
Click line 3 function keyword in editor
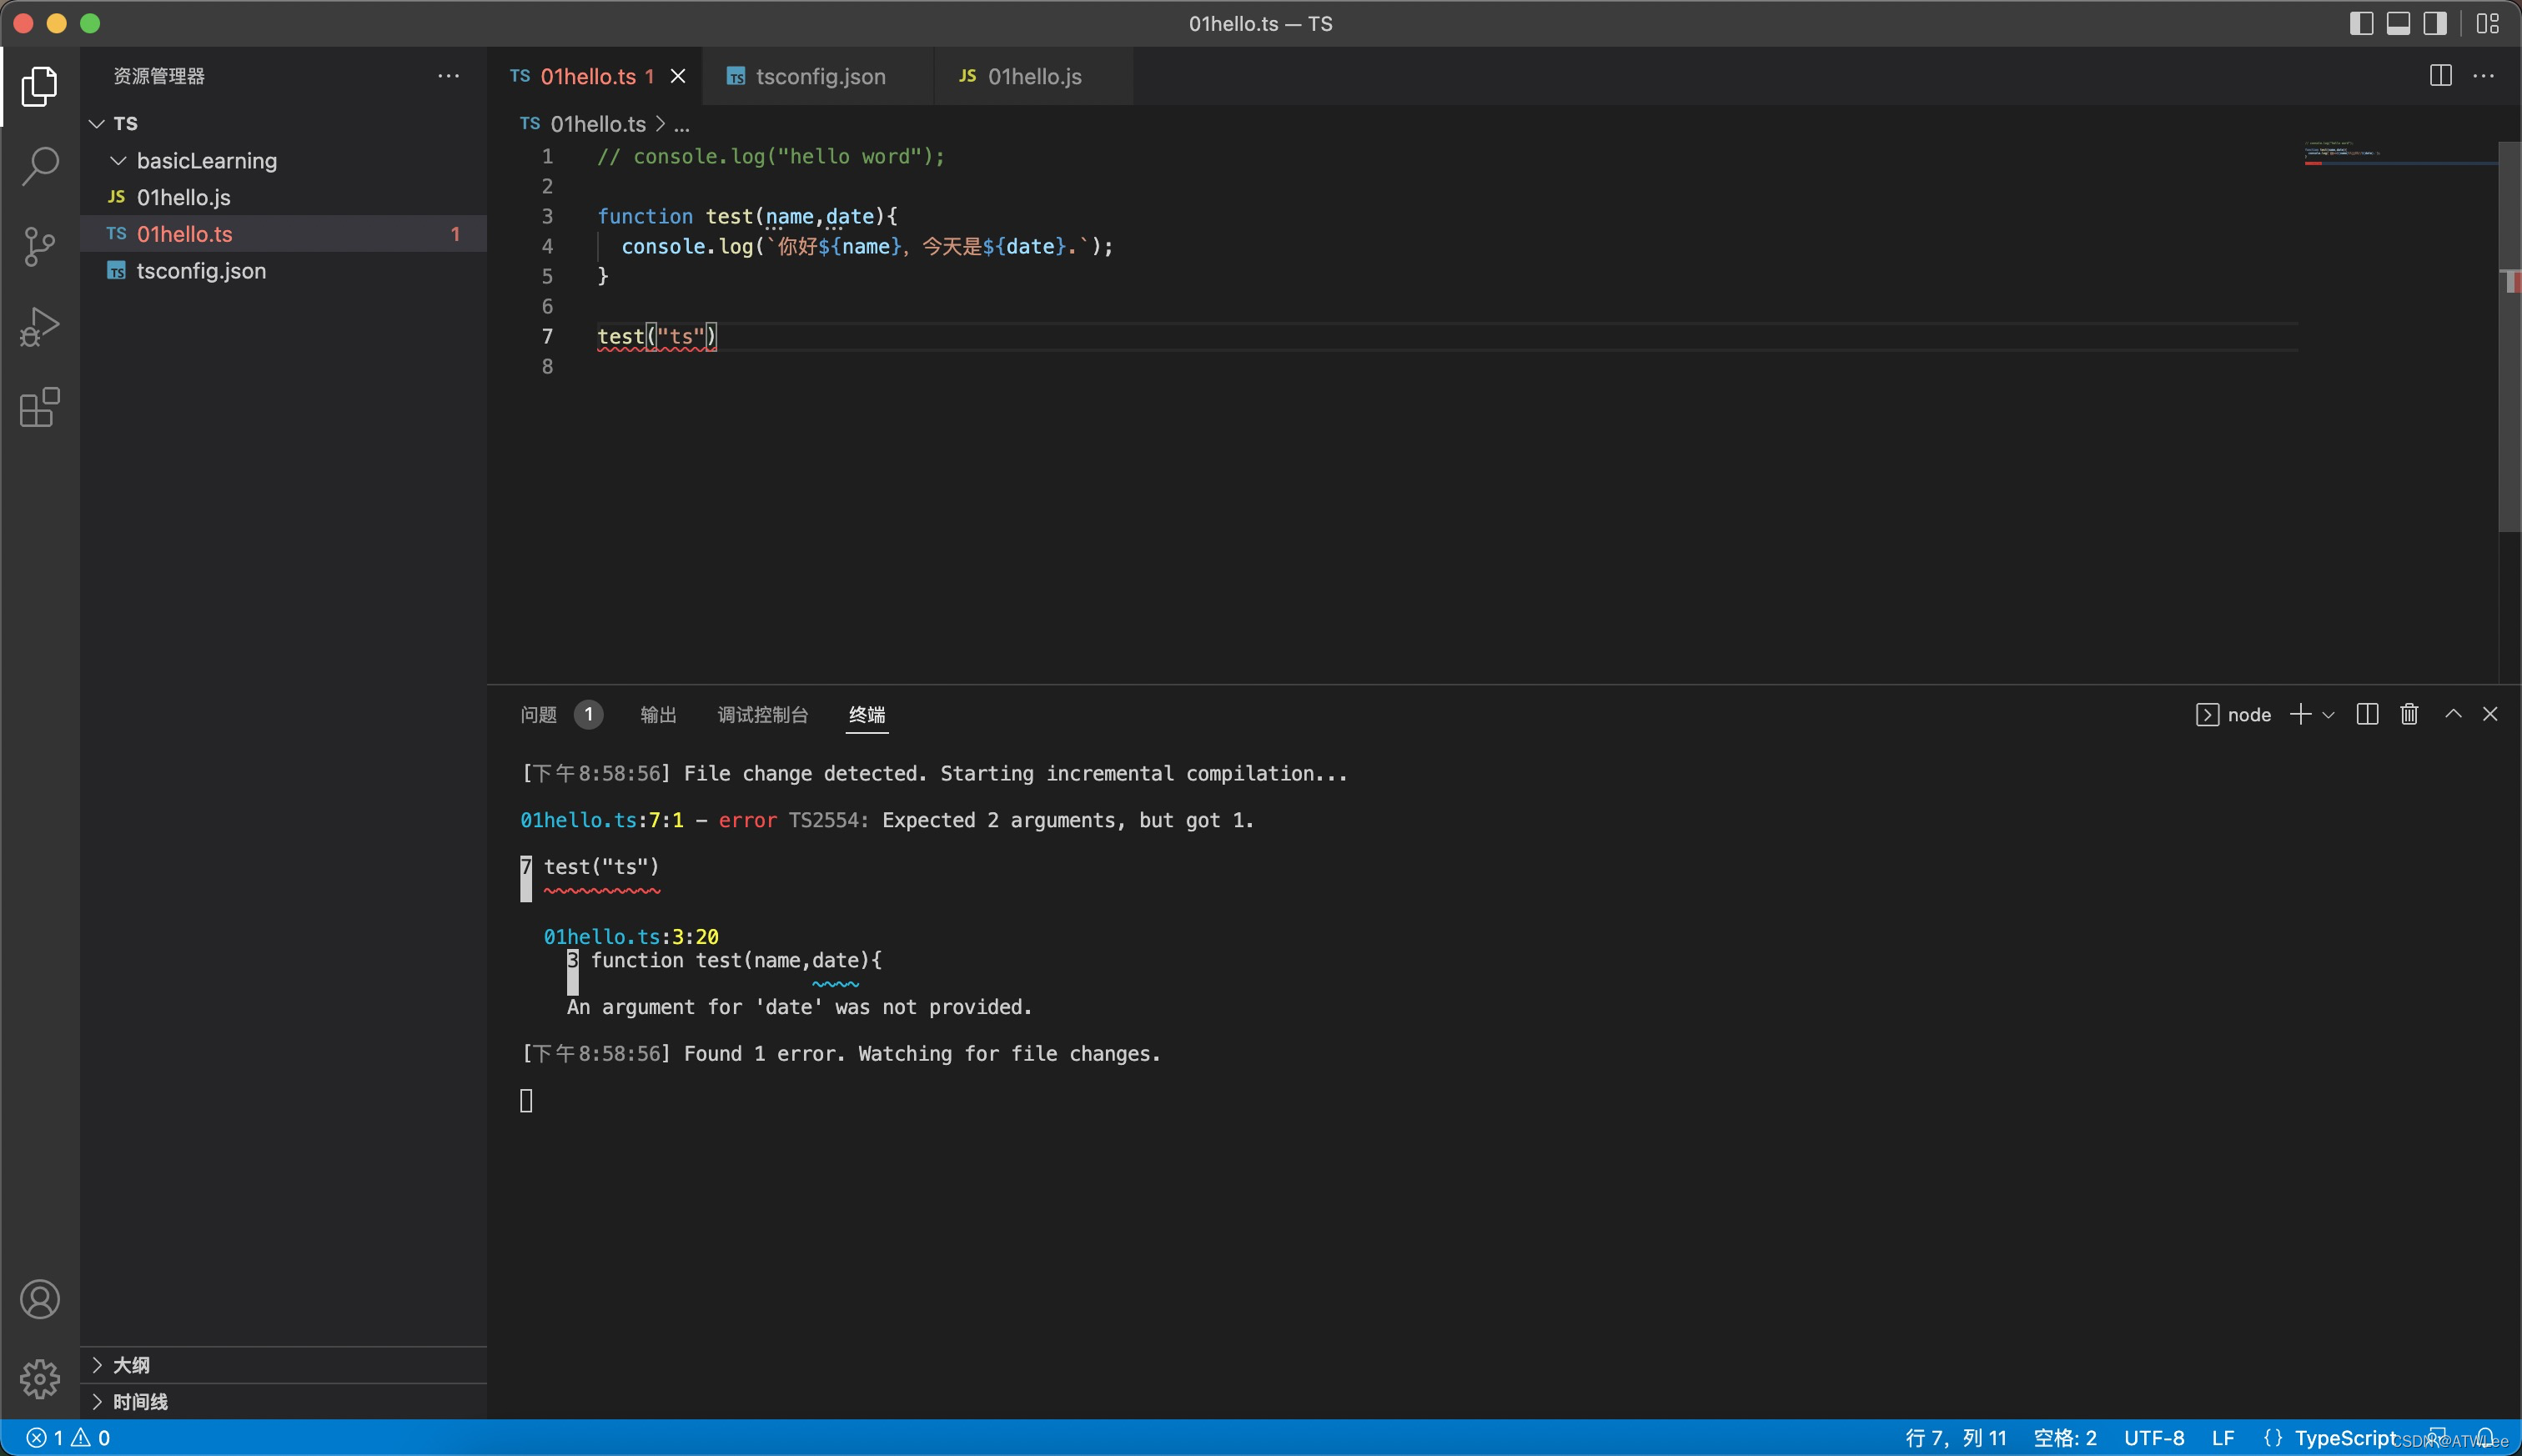click(x=645, y=216)
